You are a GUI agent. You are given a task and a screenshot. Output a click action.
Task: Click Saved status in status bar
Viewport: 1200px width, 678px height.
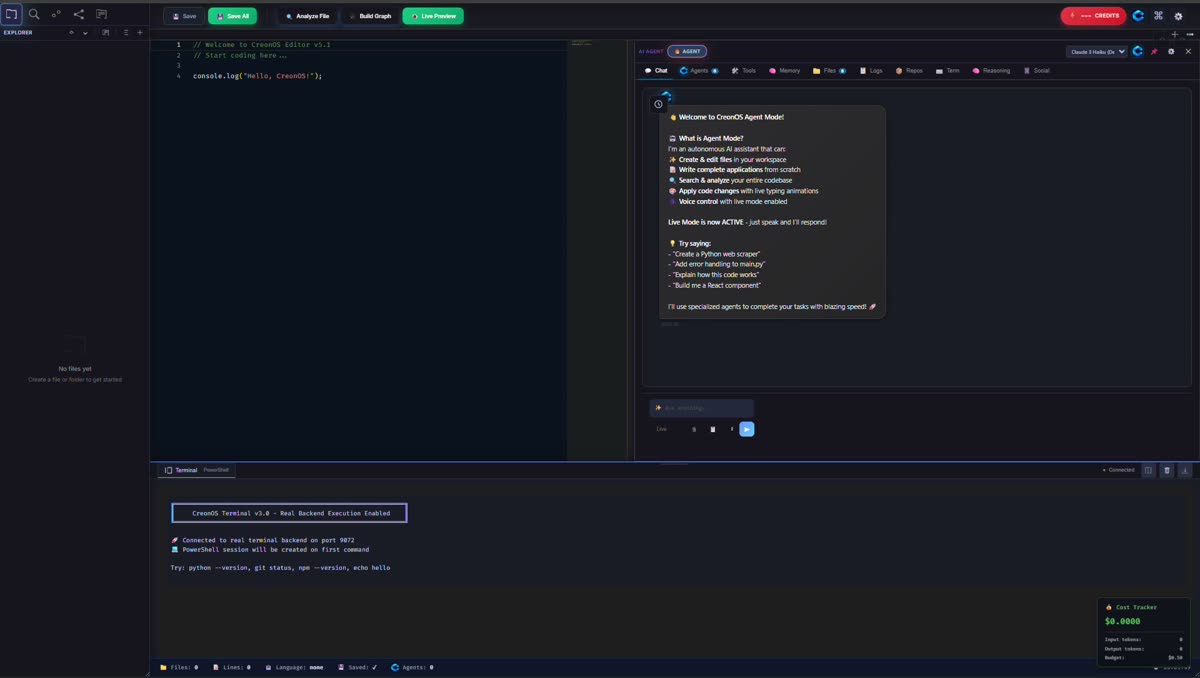[x=358, y=667]
